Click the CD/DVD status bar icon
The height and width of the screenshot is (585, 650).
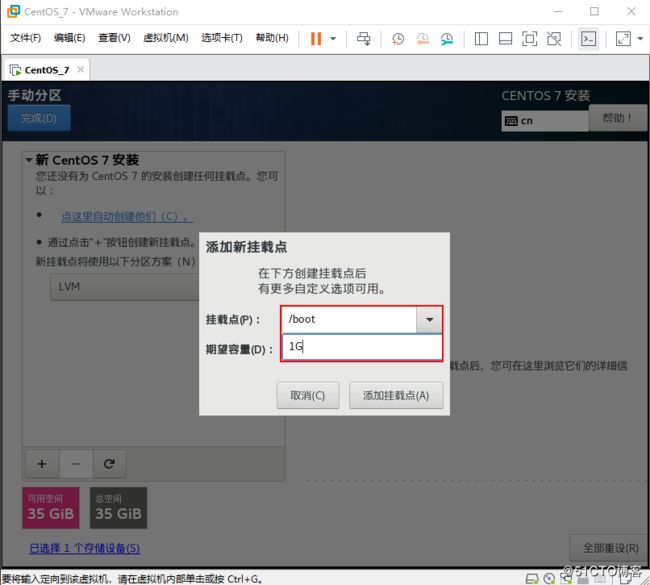(x=549, y=579)
